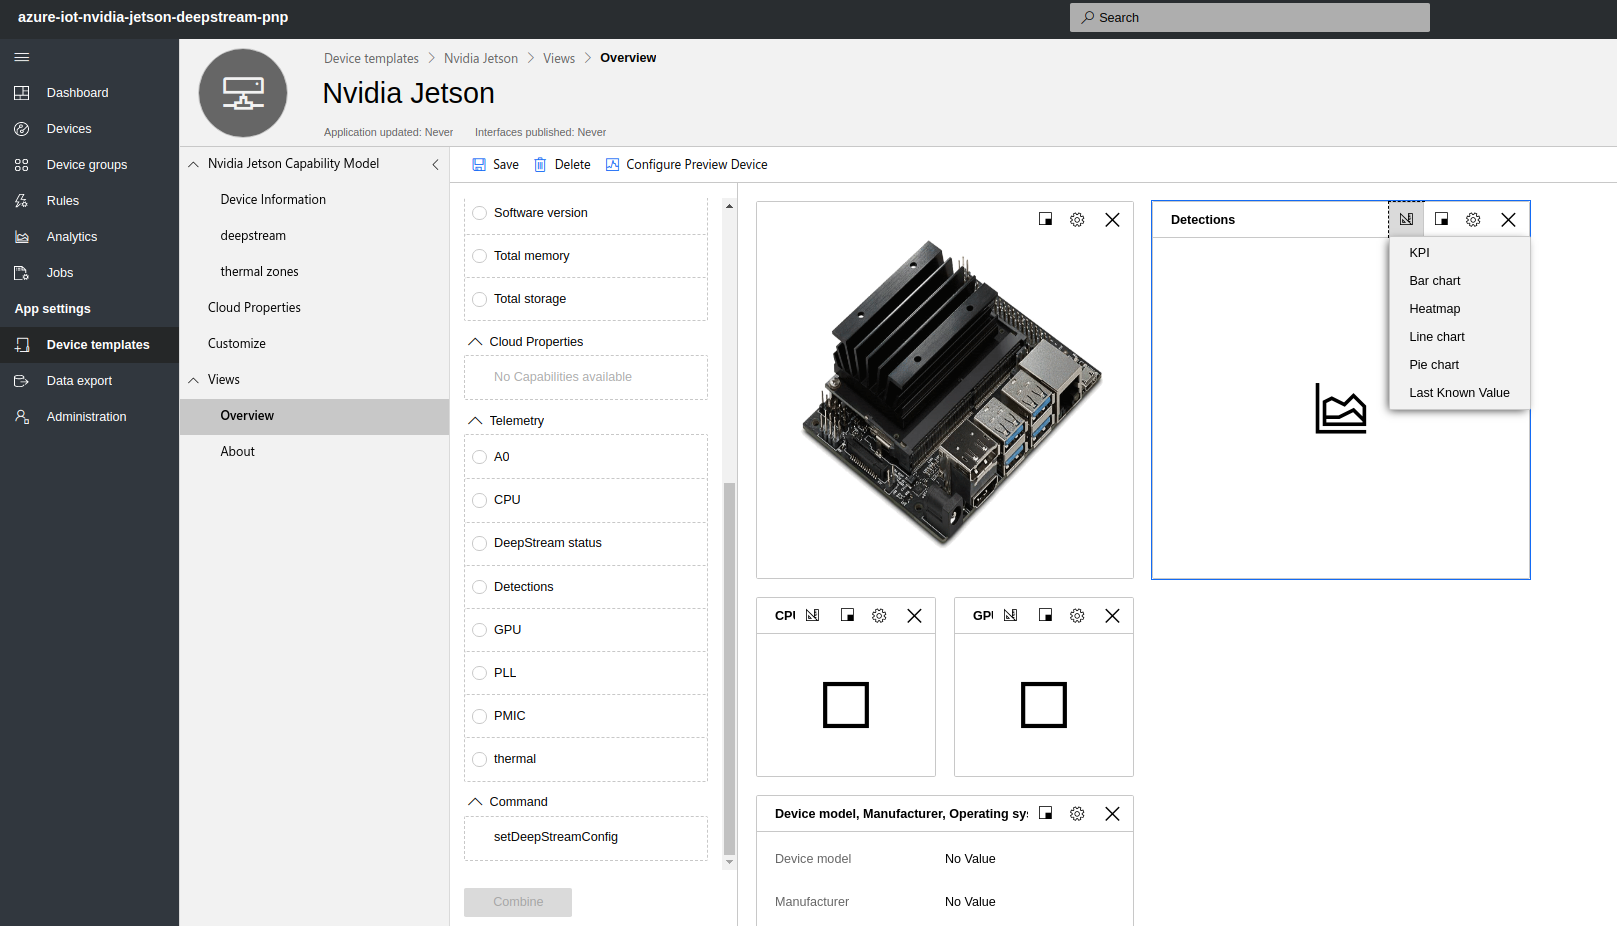The image size is (1617, 926).
Task: Click size icon on GPU tile
Action: [x=1045, y=616]
